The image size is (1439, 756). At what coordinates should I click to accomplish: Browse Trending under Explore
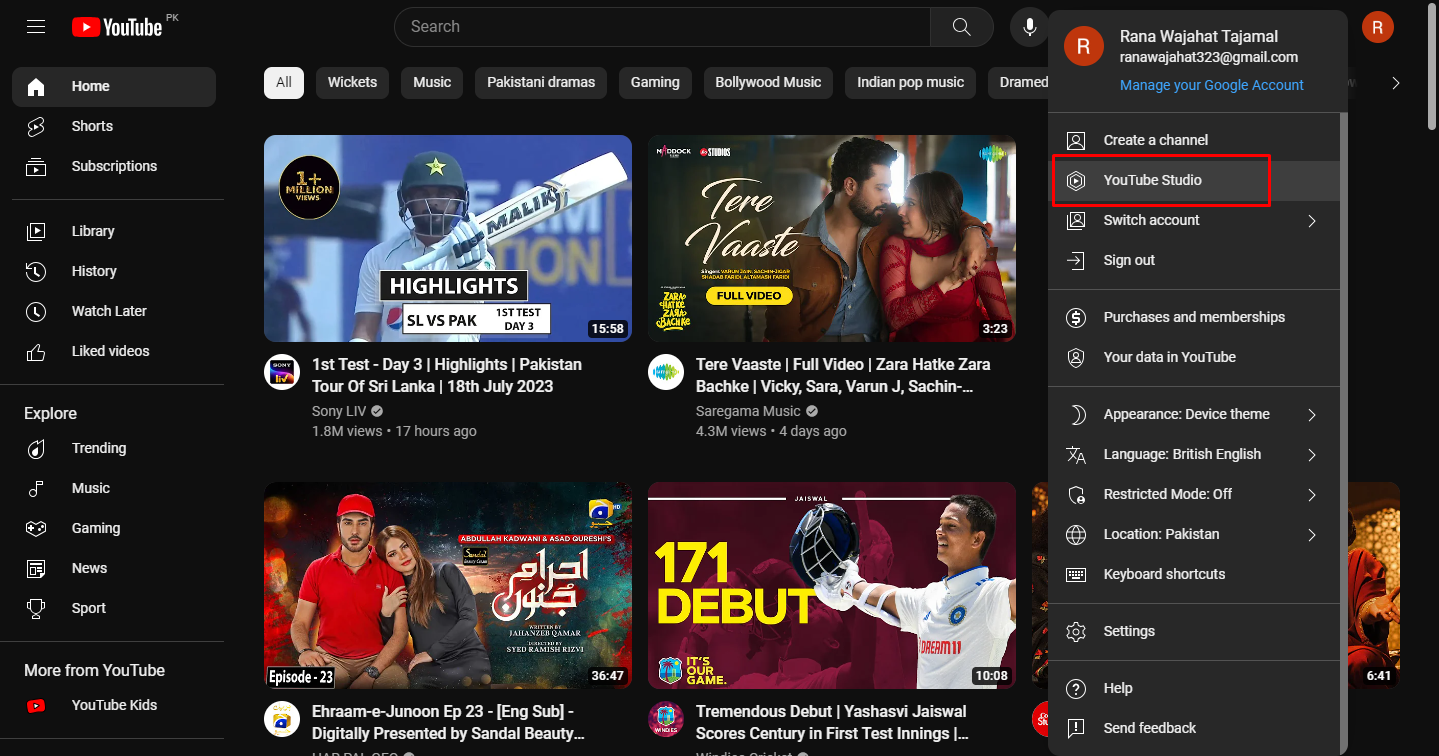click(x=114, y=449)
